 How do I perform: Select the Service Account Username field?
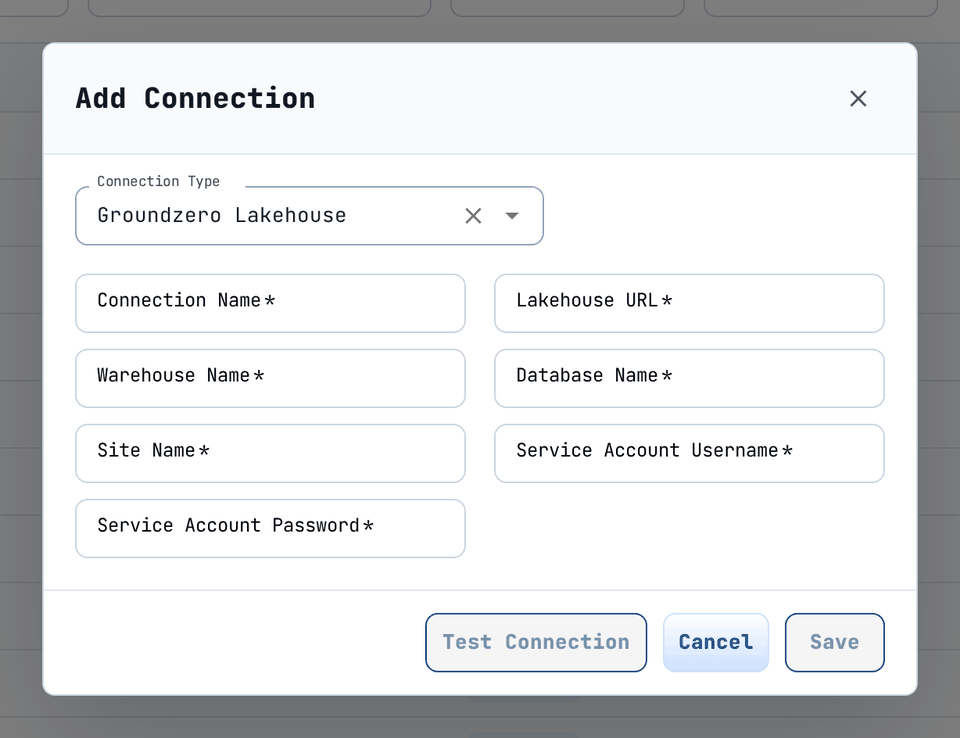point(689,453)
